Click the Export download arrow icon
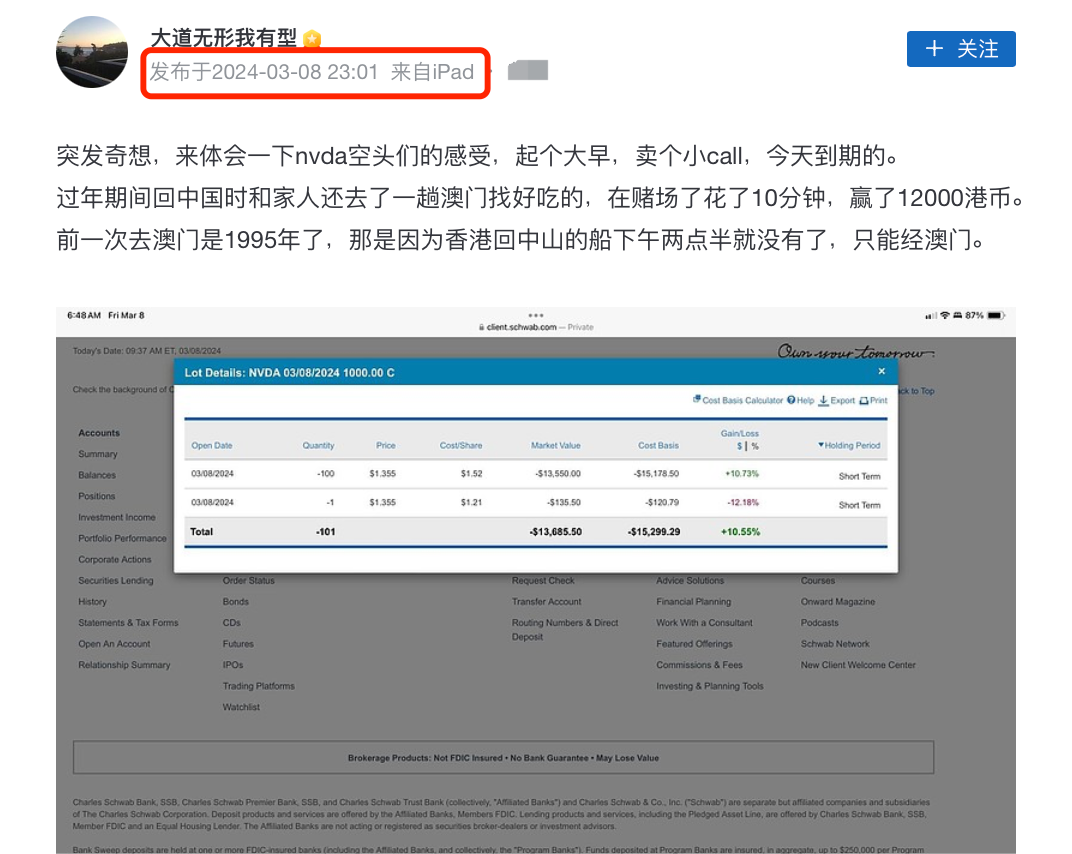Image resolution: width=1072 pixels, height=854 pixels. pos(824,401)
